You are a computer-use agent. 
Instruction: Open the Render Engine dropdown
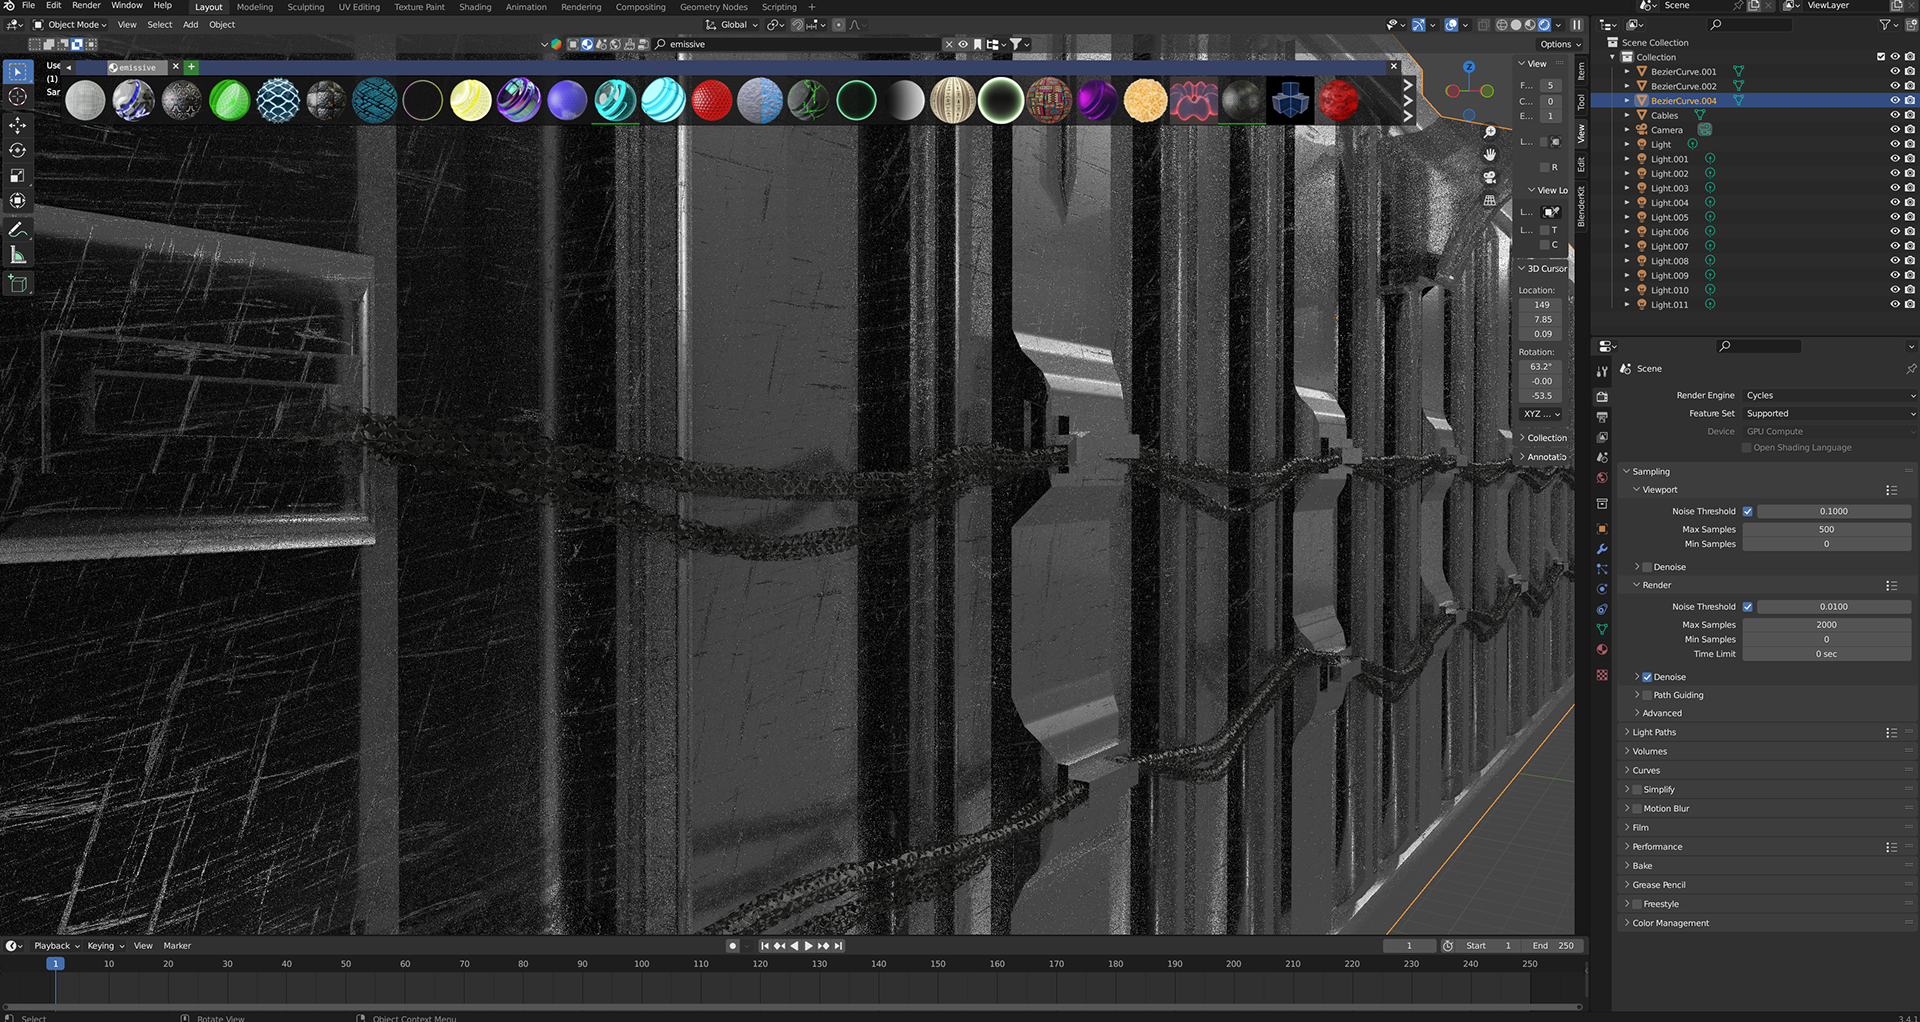click(1830, 396)
